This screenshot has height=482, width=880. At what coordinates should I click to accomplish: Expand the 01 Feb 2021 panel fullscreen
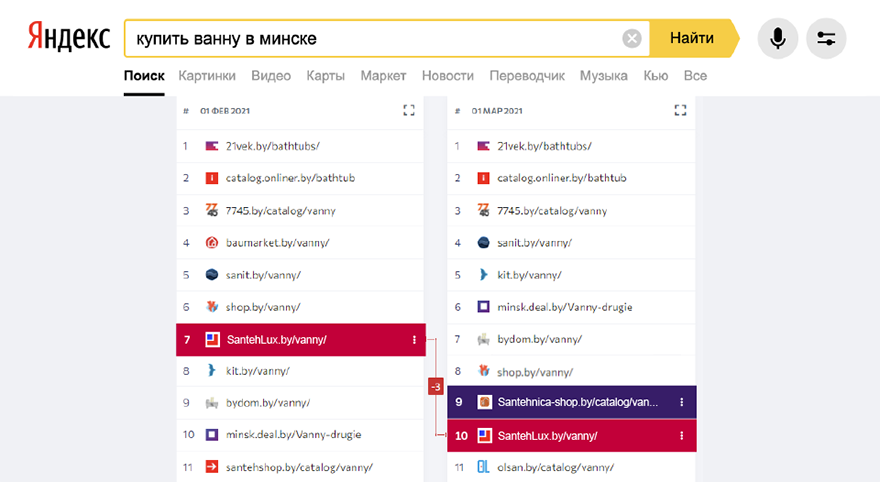(408, 110)
